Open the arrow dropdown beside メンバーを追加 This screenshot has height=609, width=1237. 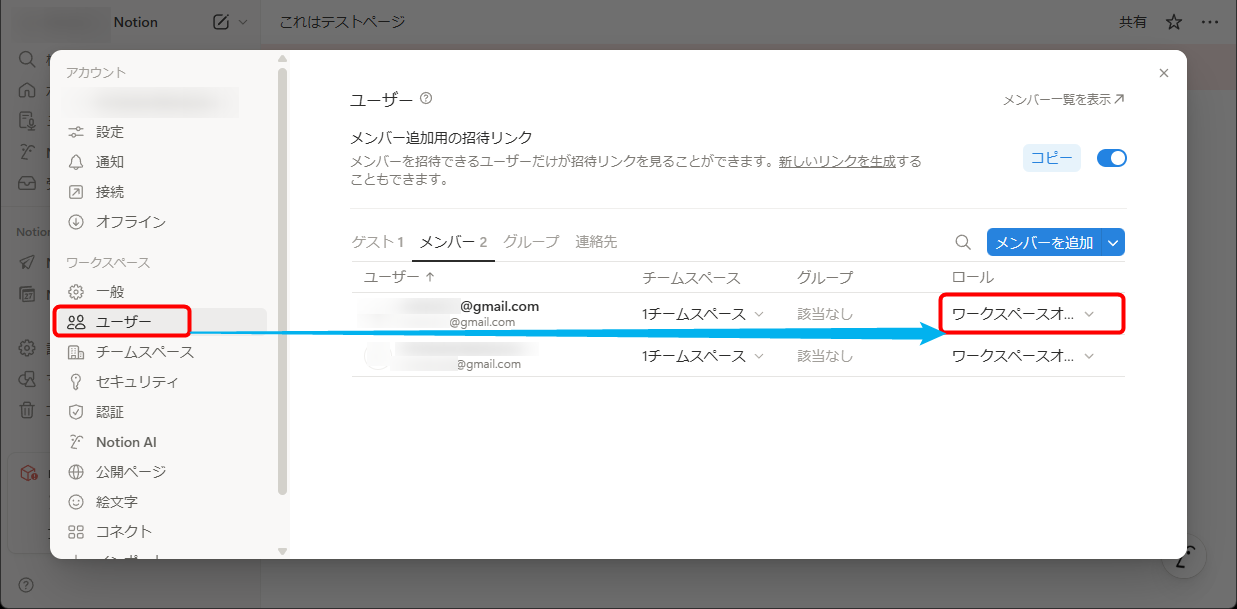click(x=1113, y=242)
